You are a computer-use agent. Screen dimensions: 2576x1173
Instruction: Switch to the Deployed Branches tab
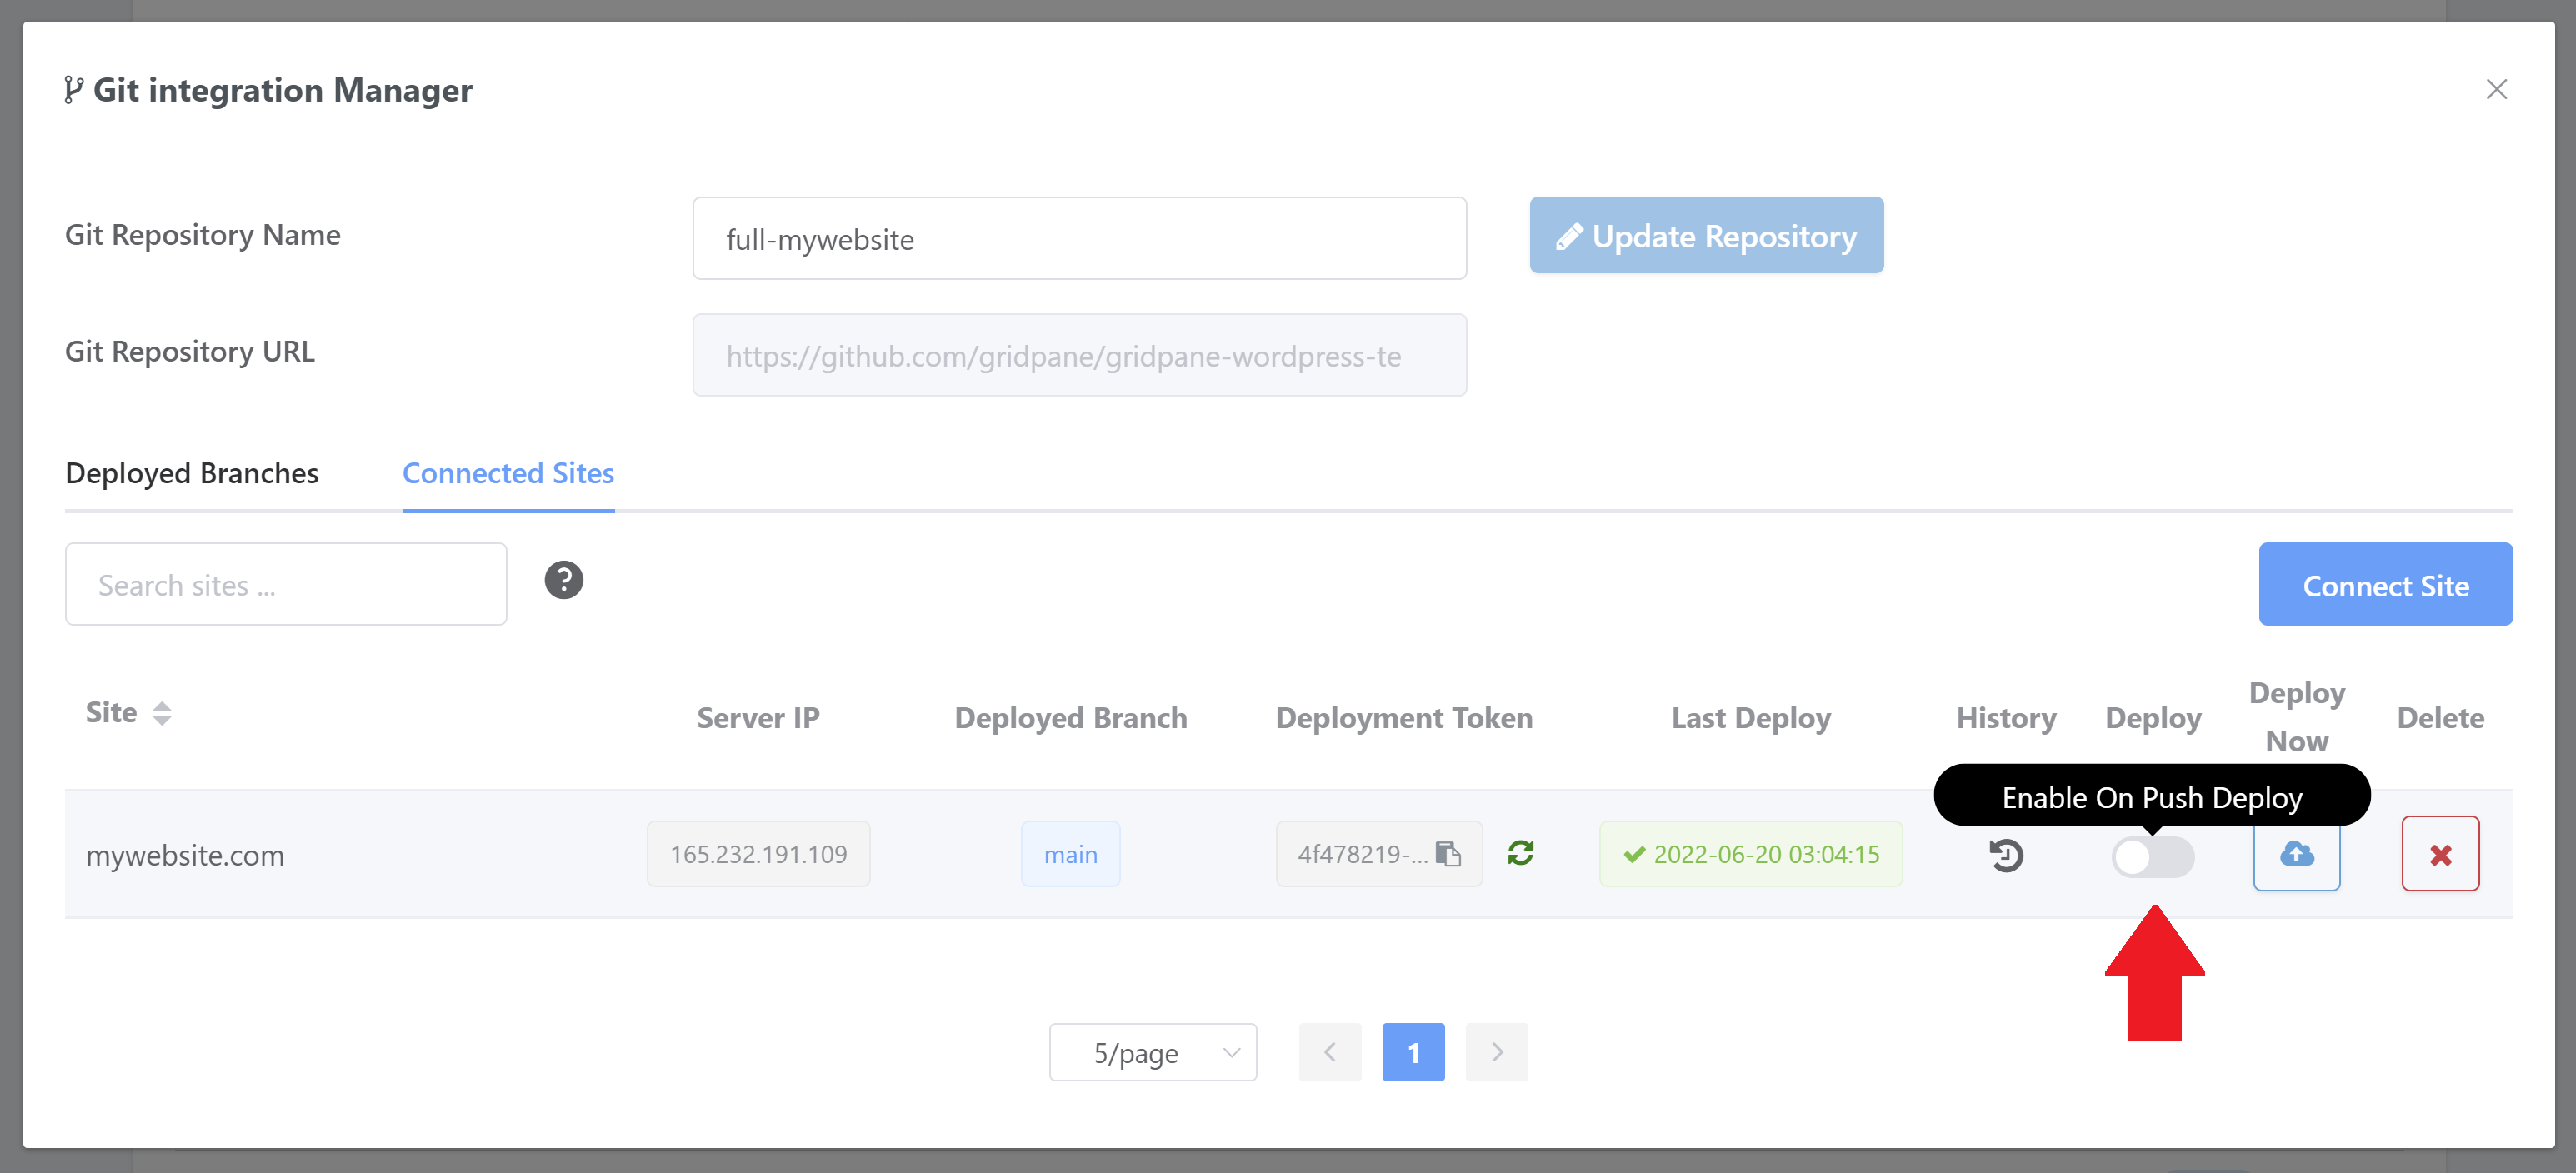point(192,473)
